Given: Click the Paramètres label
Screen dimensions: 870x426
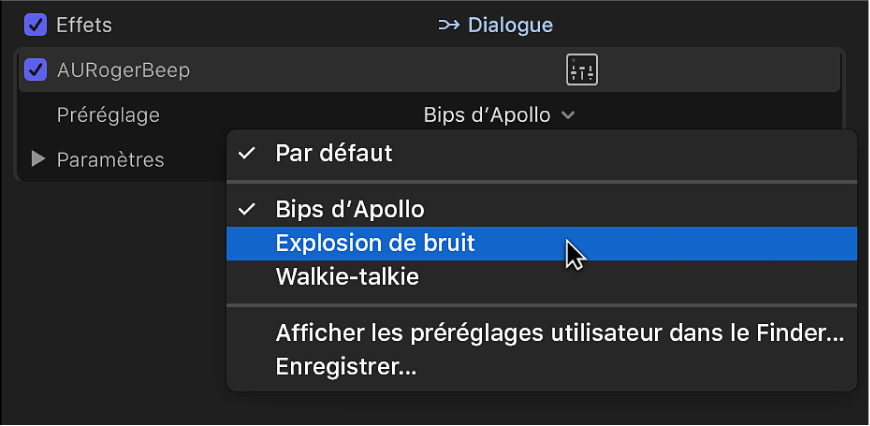Looking at the screenshot, I should tap(110, 159).
